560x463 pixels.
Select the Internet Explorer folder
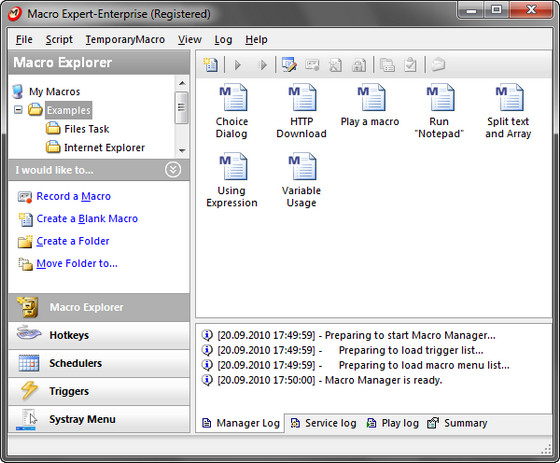(x=104, y=148)
